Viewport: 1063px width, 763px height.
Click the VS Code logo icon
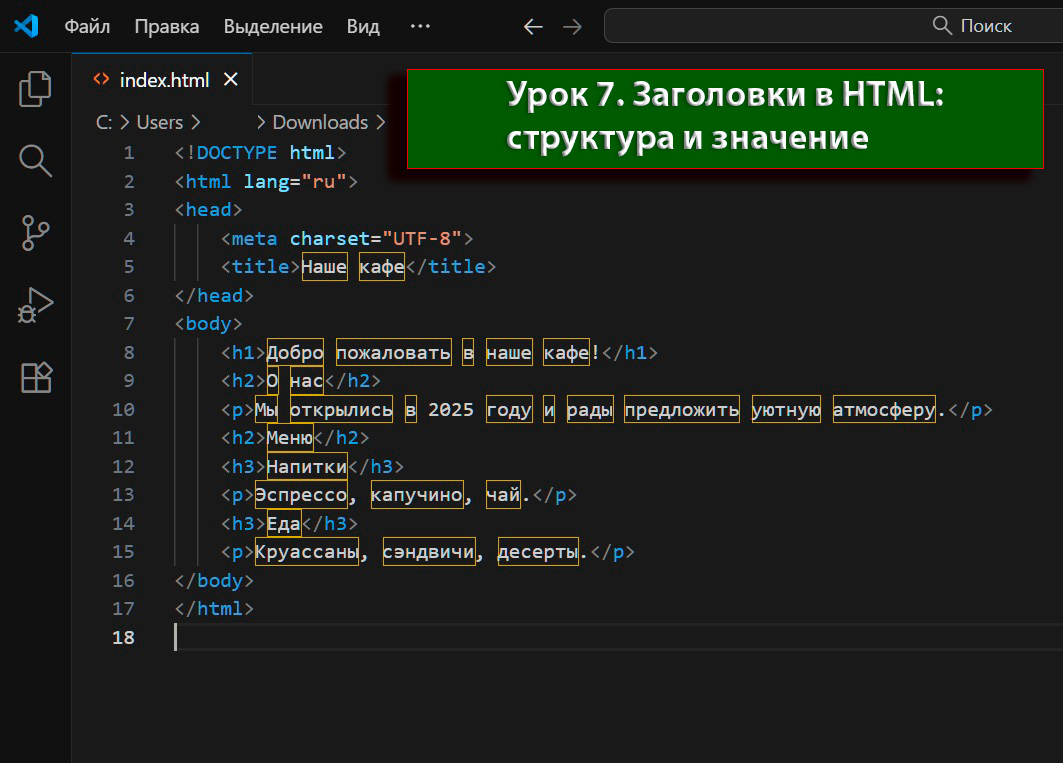pos(26,26)
